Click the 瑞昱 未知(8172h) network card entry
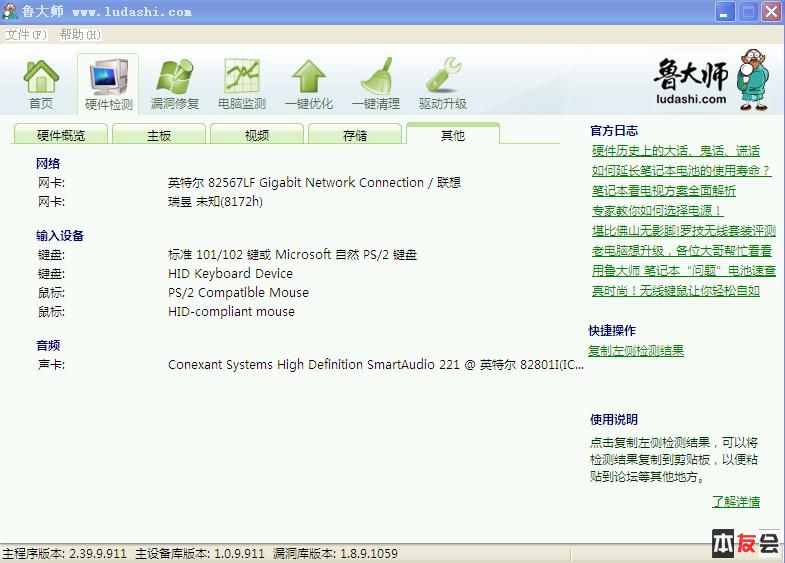Screen dimensions: 785x563 pos(215,202)
